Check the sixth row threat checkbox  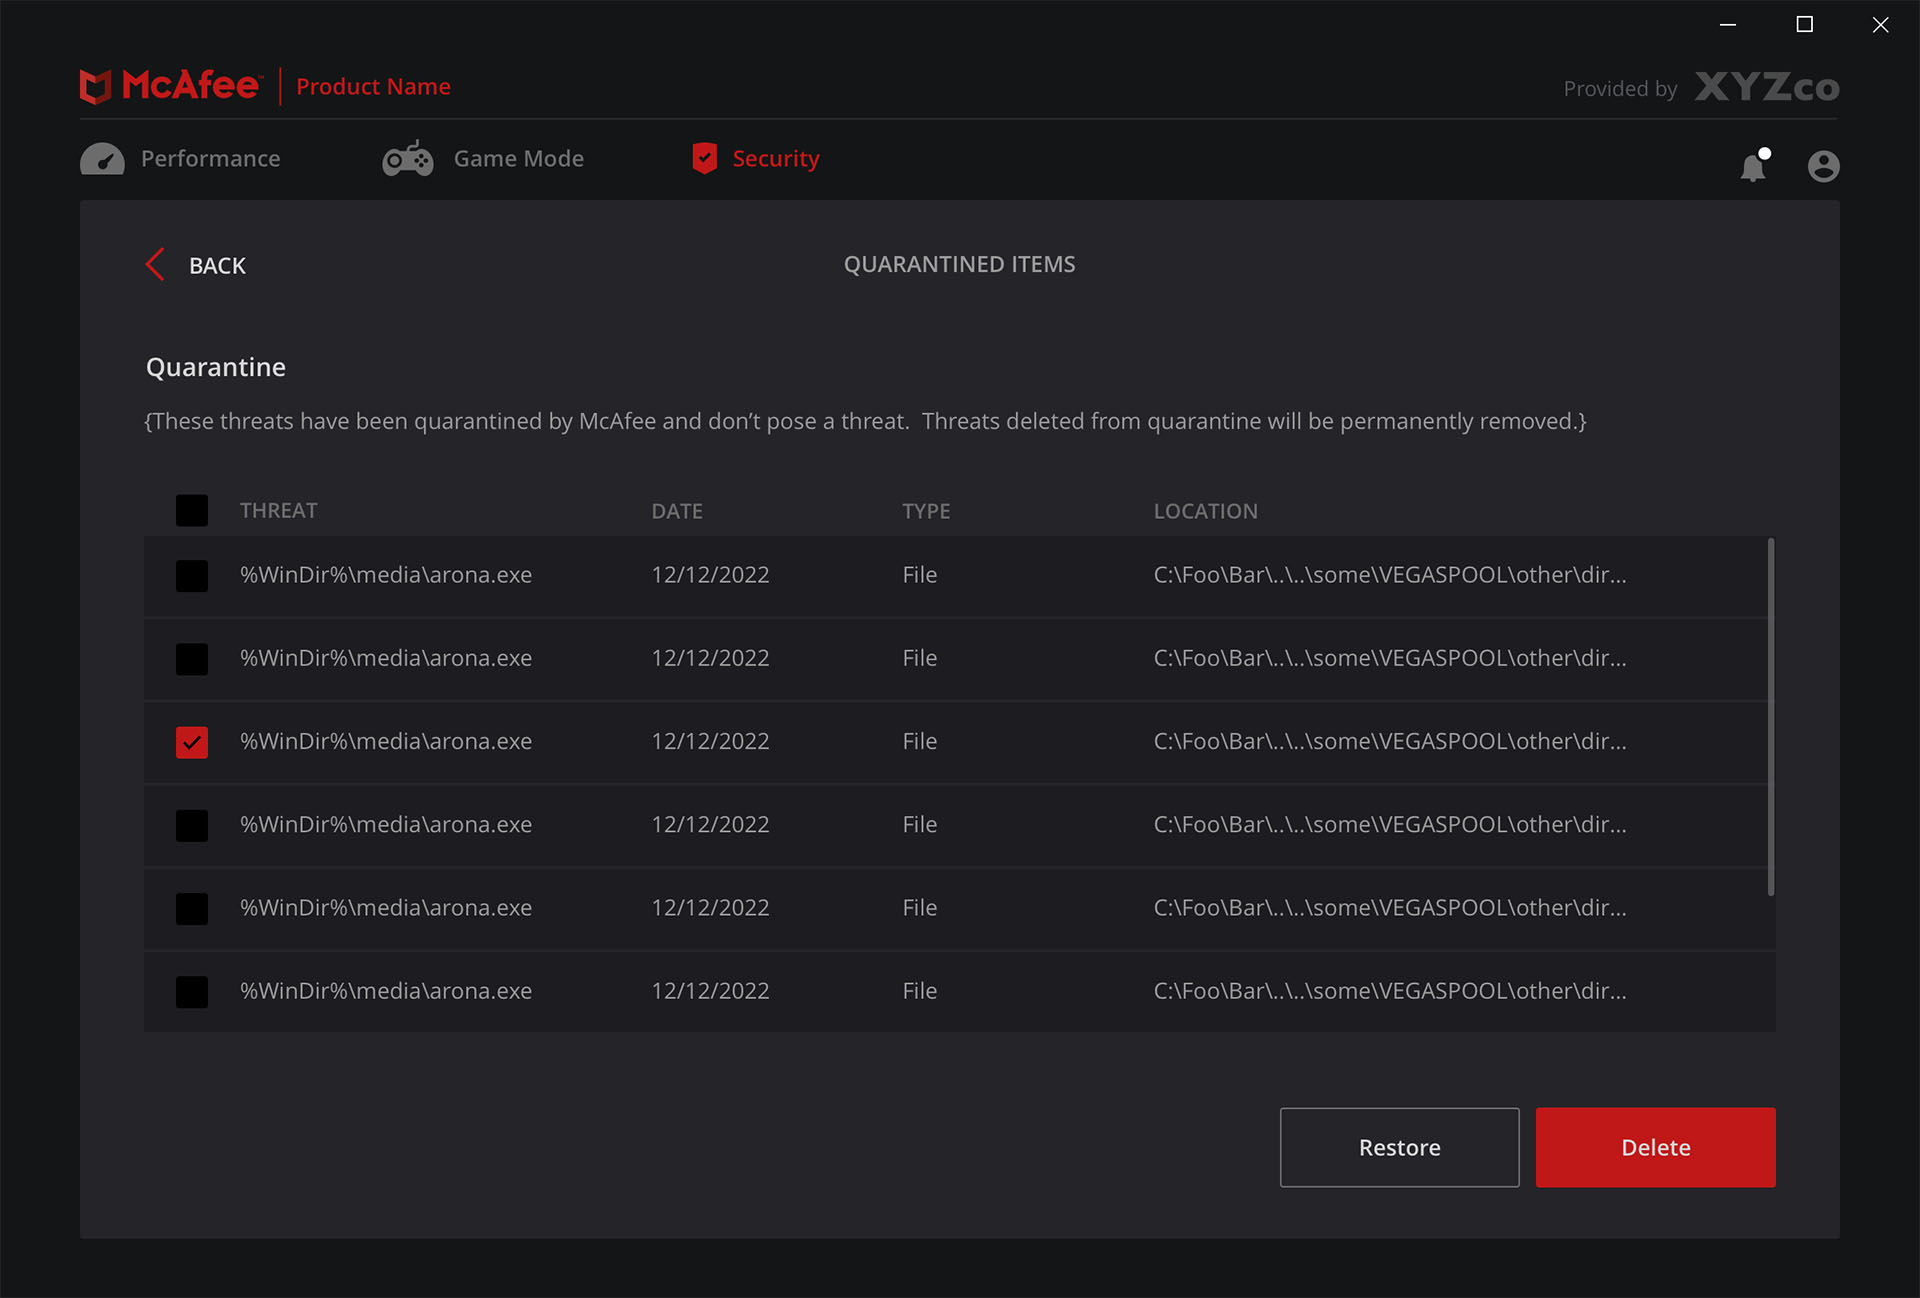[x=192, y=991]
